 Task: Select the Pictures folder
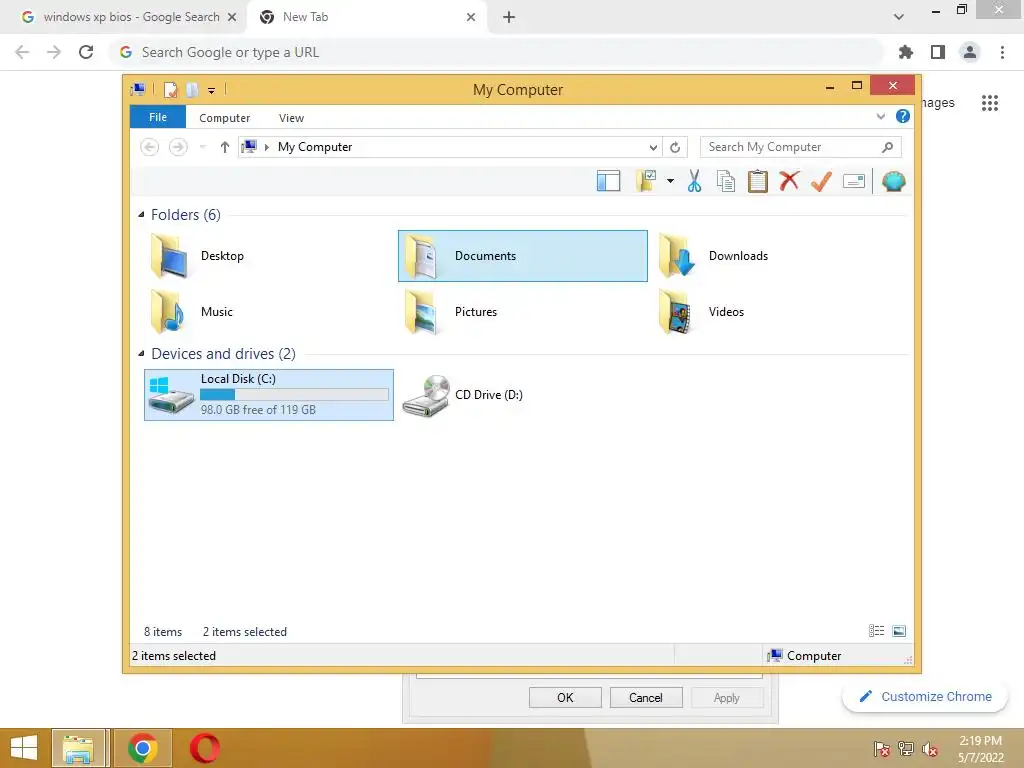522,312
